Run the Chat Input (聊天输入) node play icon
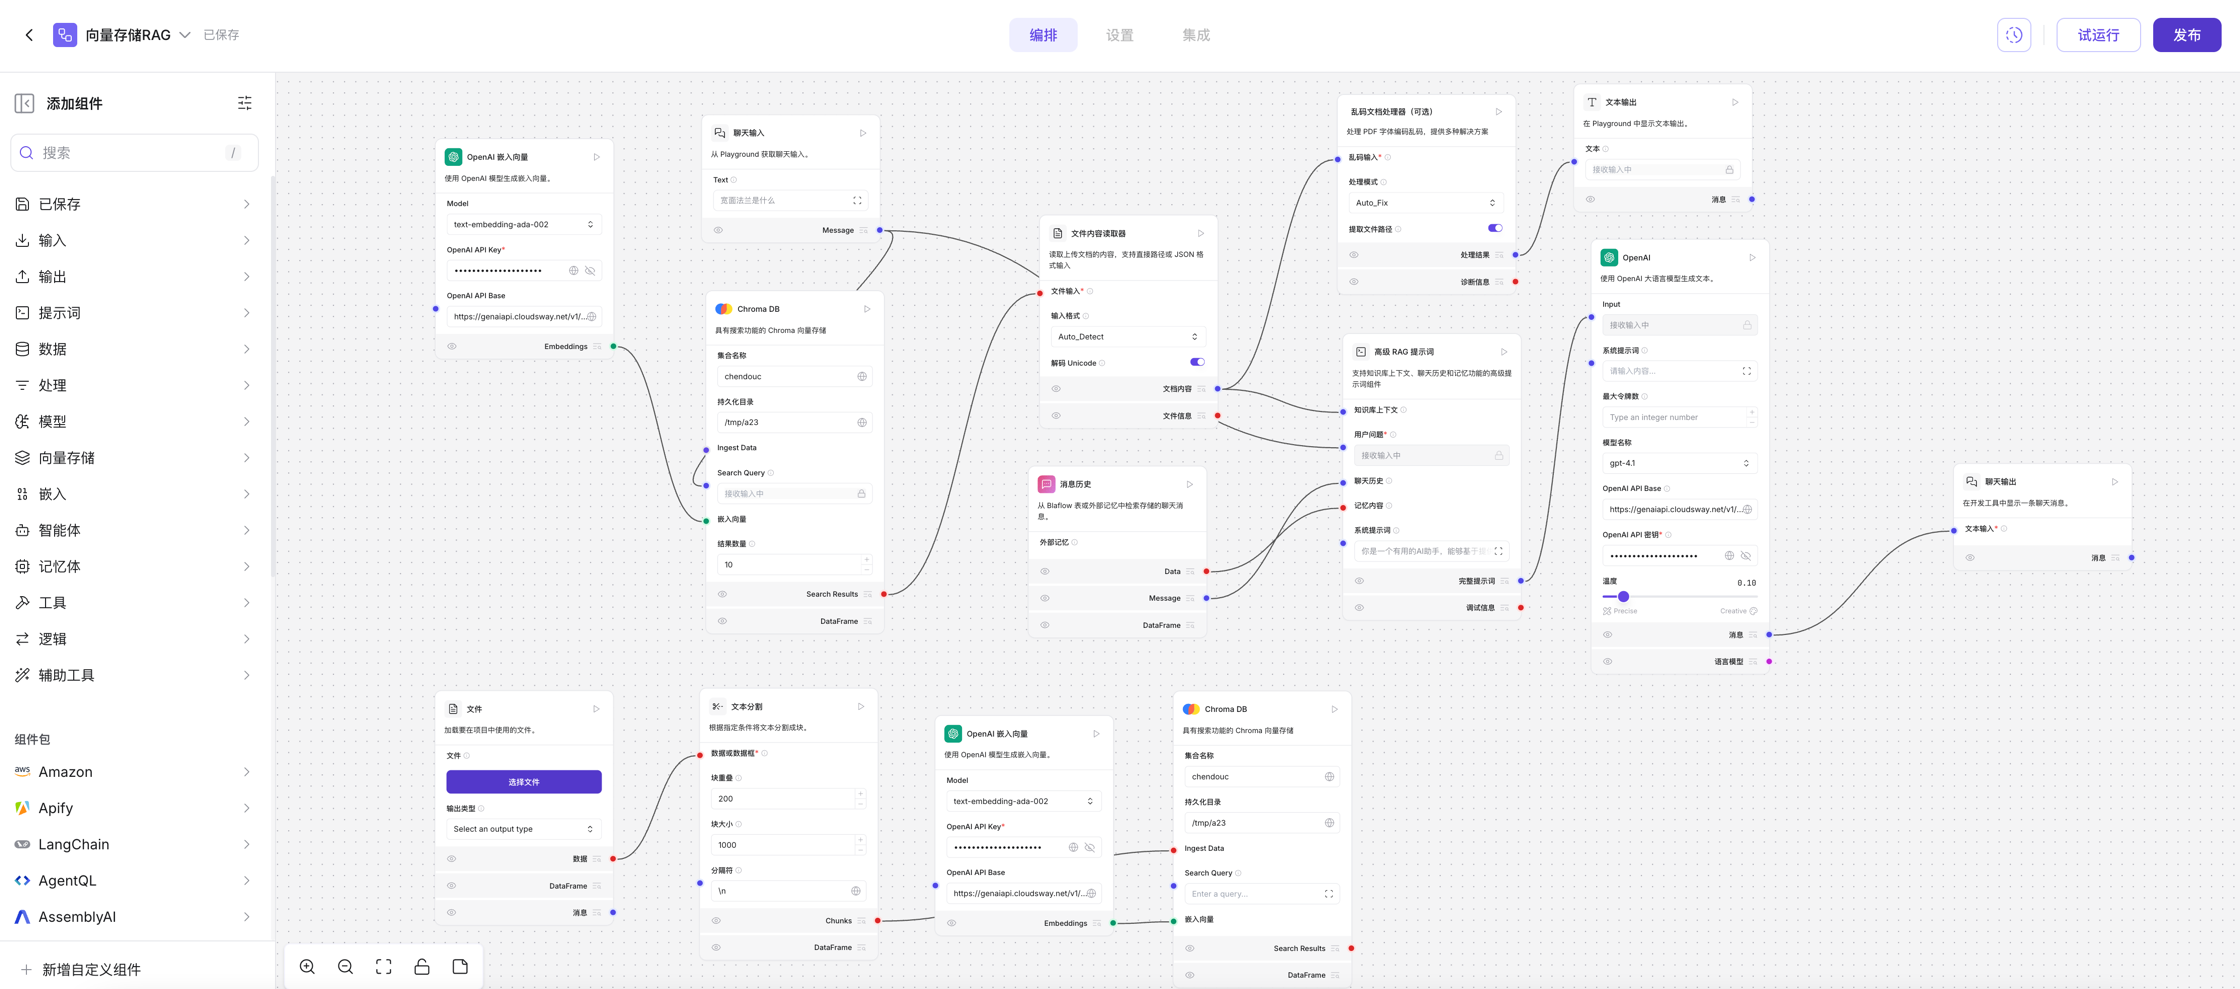Screen dimensions: 2240x989 coord(863,133)
